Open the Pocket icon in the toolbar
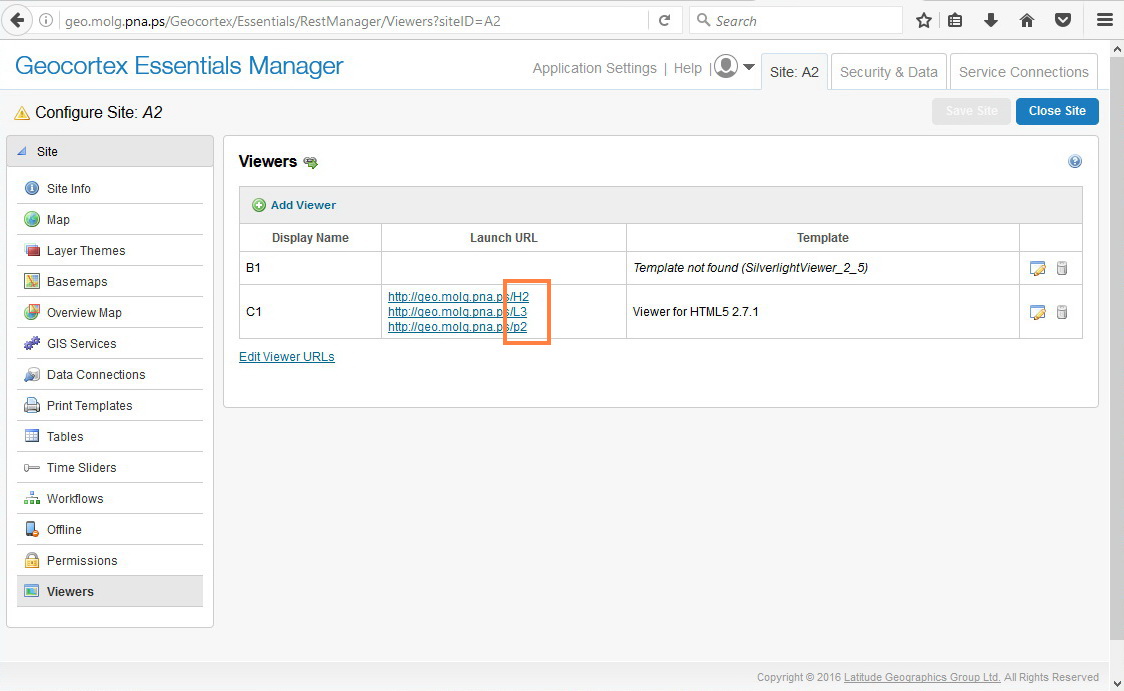The width and height of the screenshot is (1124, 691). (x=1063, y=21)
